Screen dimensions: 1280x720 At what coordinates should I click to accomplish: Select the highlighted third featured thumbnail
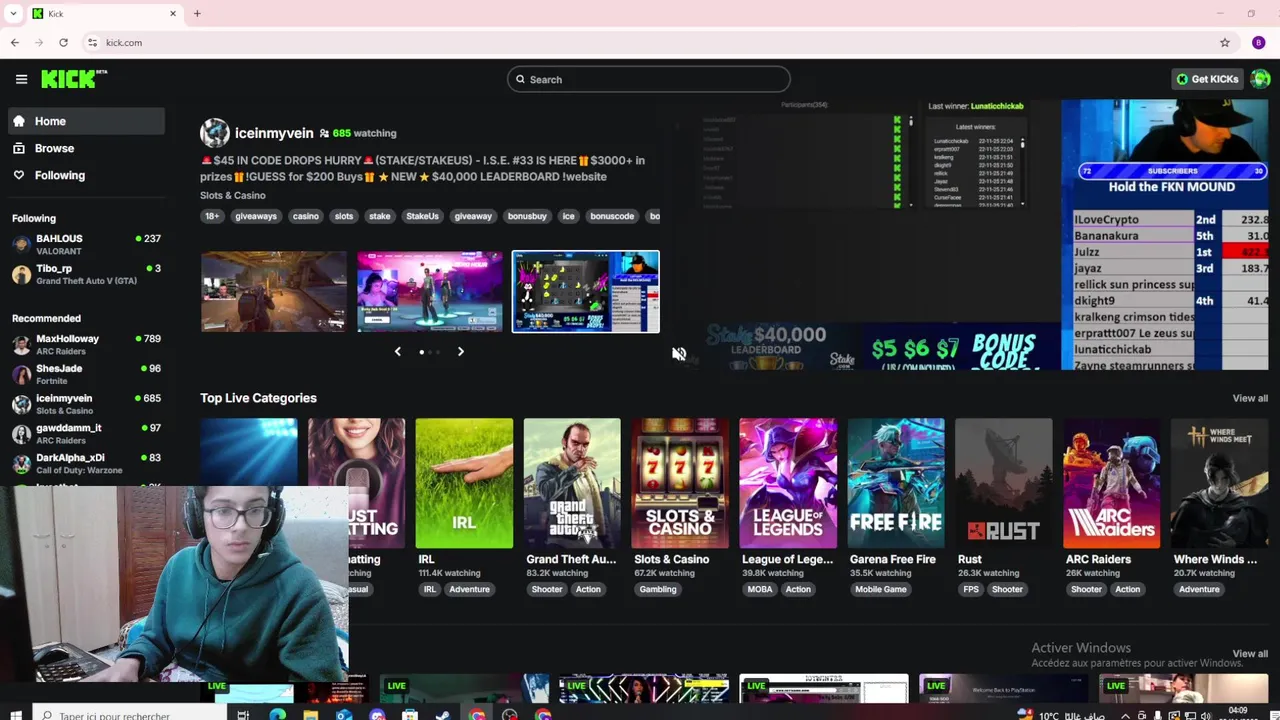click(x=586, y=291)
